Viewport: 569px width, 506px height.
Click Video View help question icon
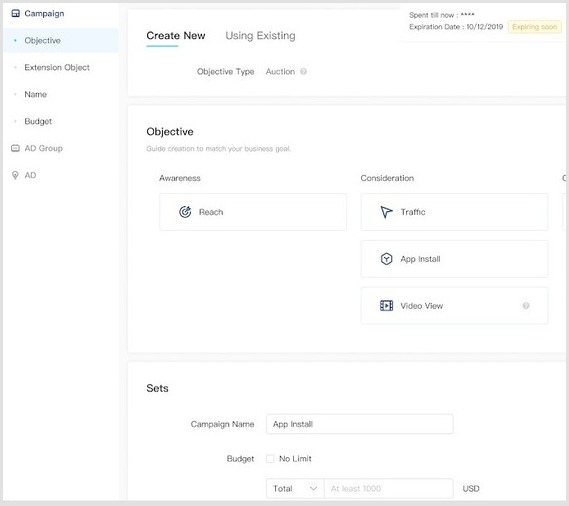coord(526,306)
